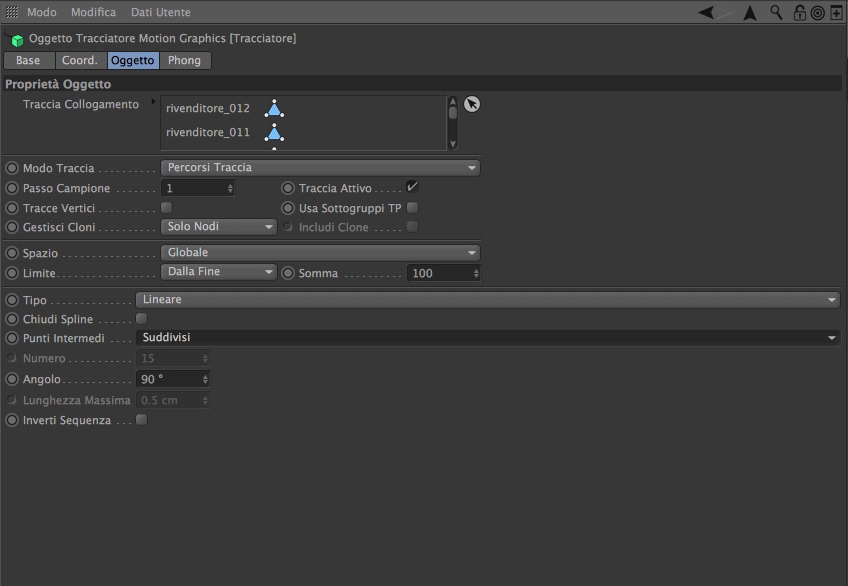
Task: Open the Modifica menu
Action: (x=94, y=12)
